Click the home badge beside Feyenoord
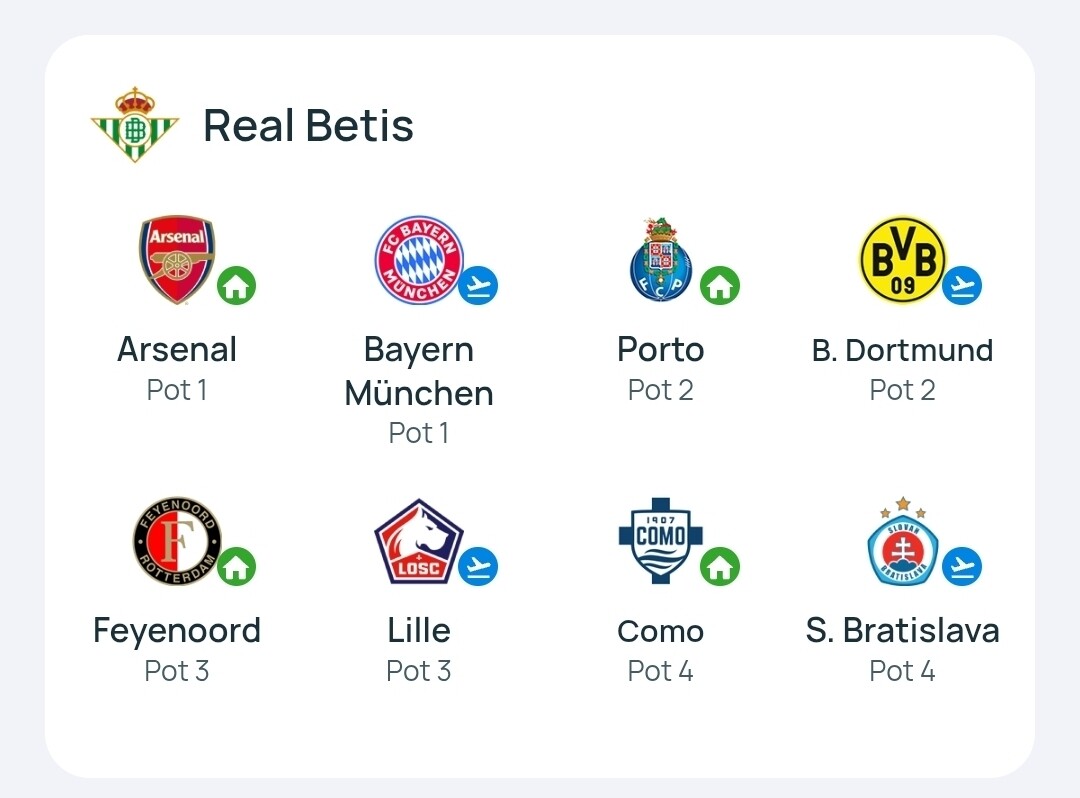 [x=236, y=566]
